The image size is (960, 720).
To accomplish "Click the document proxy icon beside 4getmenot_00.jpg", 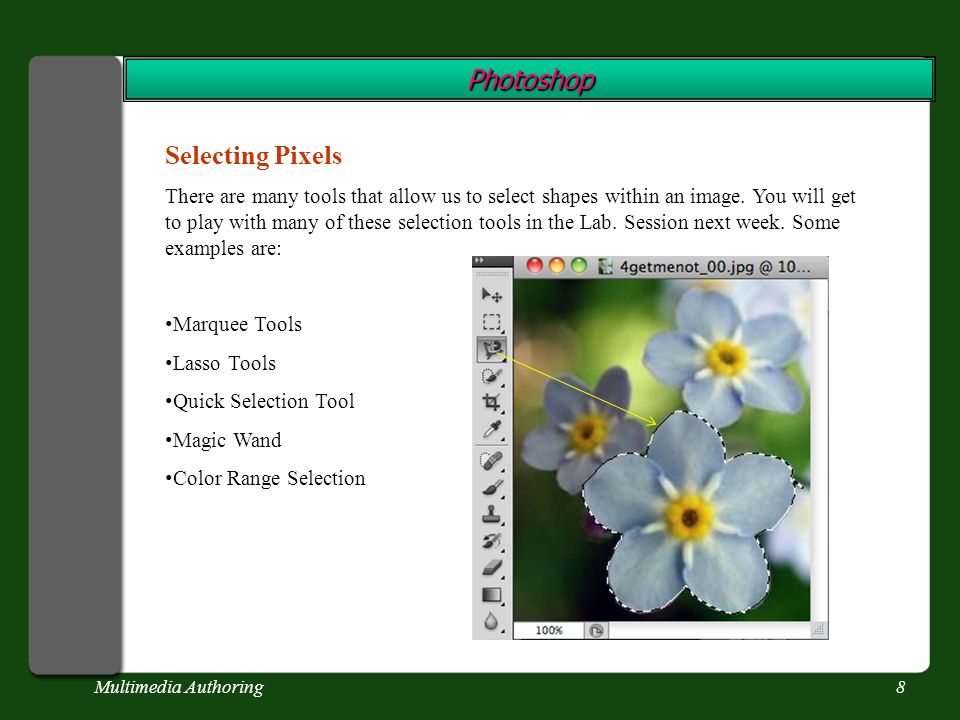I will (606, 266).
